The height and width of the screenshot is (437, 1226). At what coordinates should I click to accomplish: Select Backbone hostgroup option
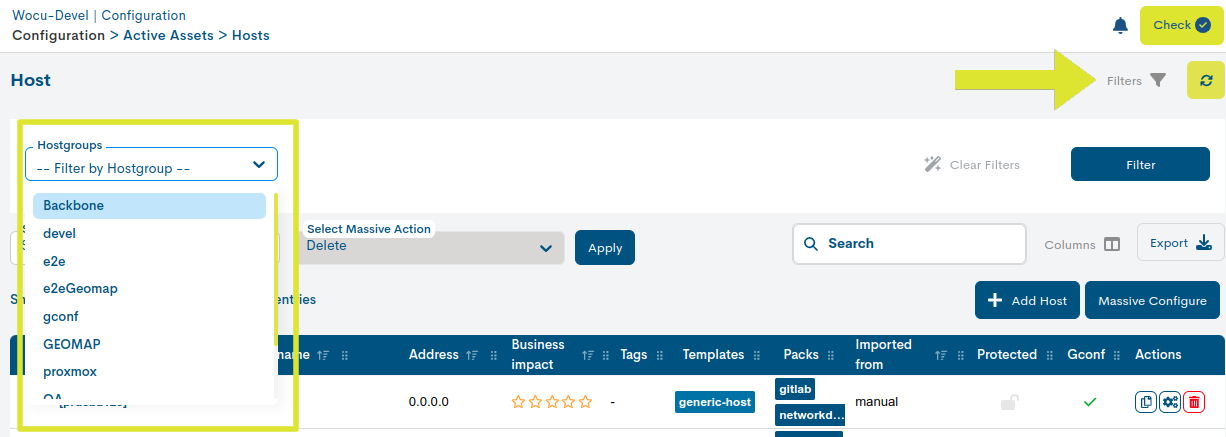click(x=149, y=205)
